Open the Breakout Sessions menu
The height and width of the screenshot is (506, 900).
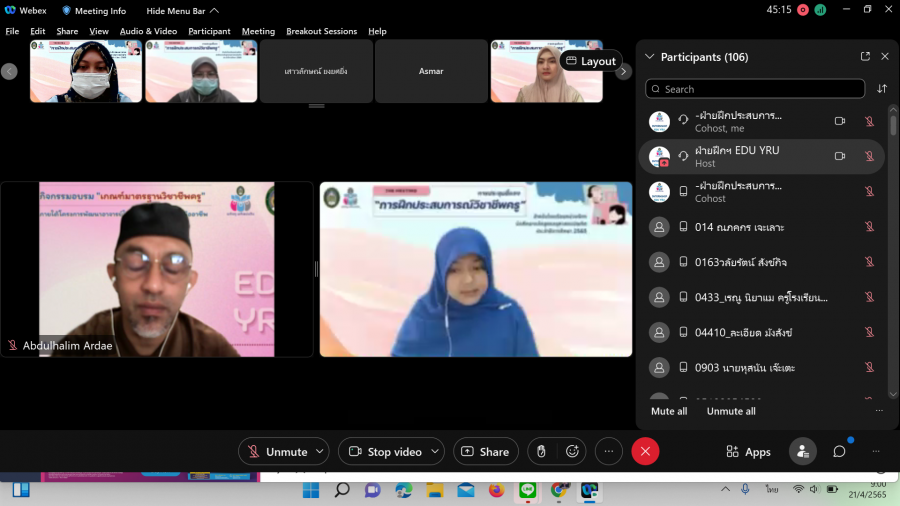[x=321, y=31]
